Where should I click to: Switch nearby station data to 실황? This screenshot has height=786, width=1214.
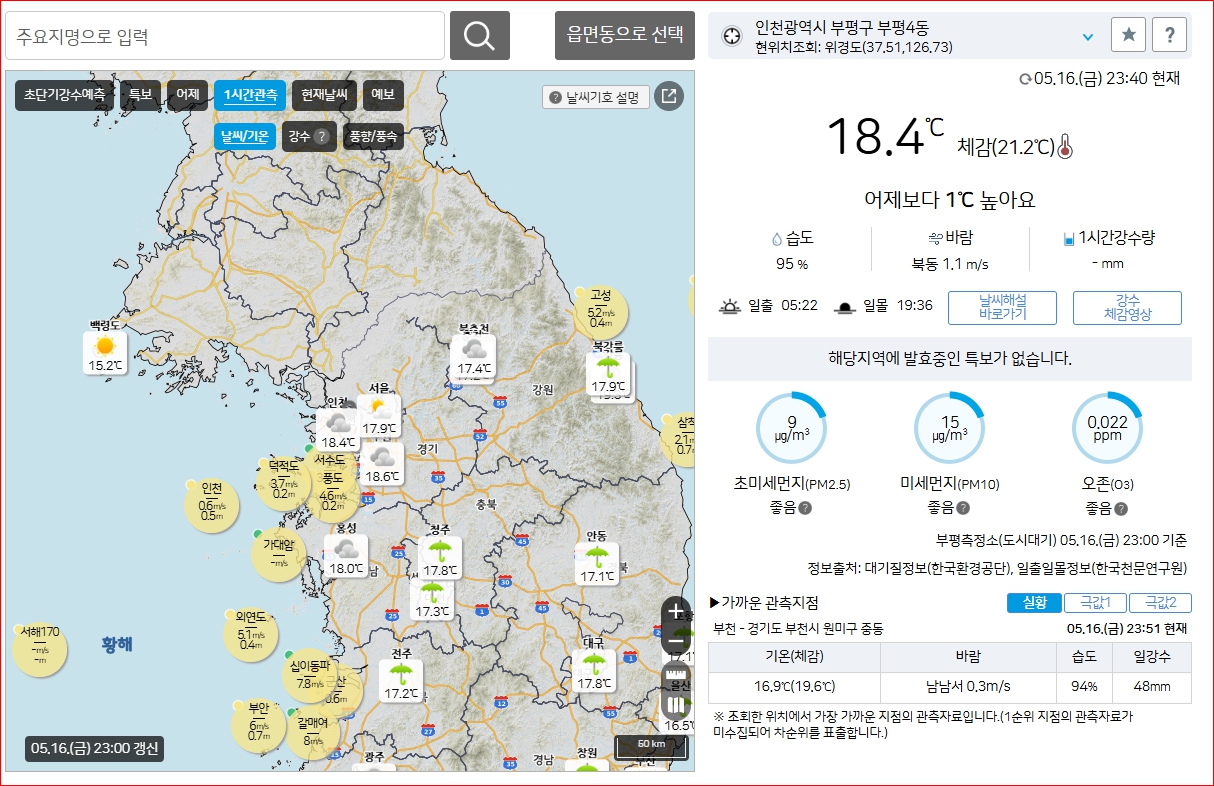(x=1034, y=603)
